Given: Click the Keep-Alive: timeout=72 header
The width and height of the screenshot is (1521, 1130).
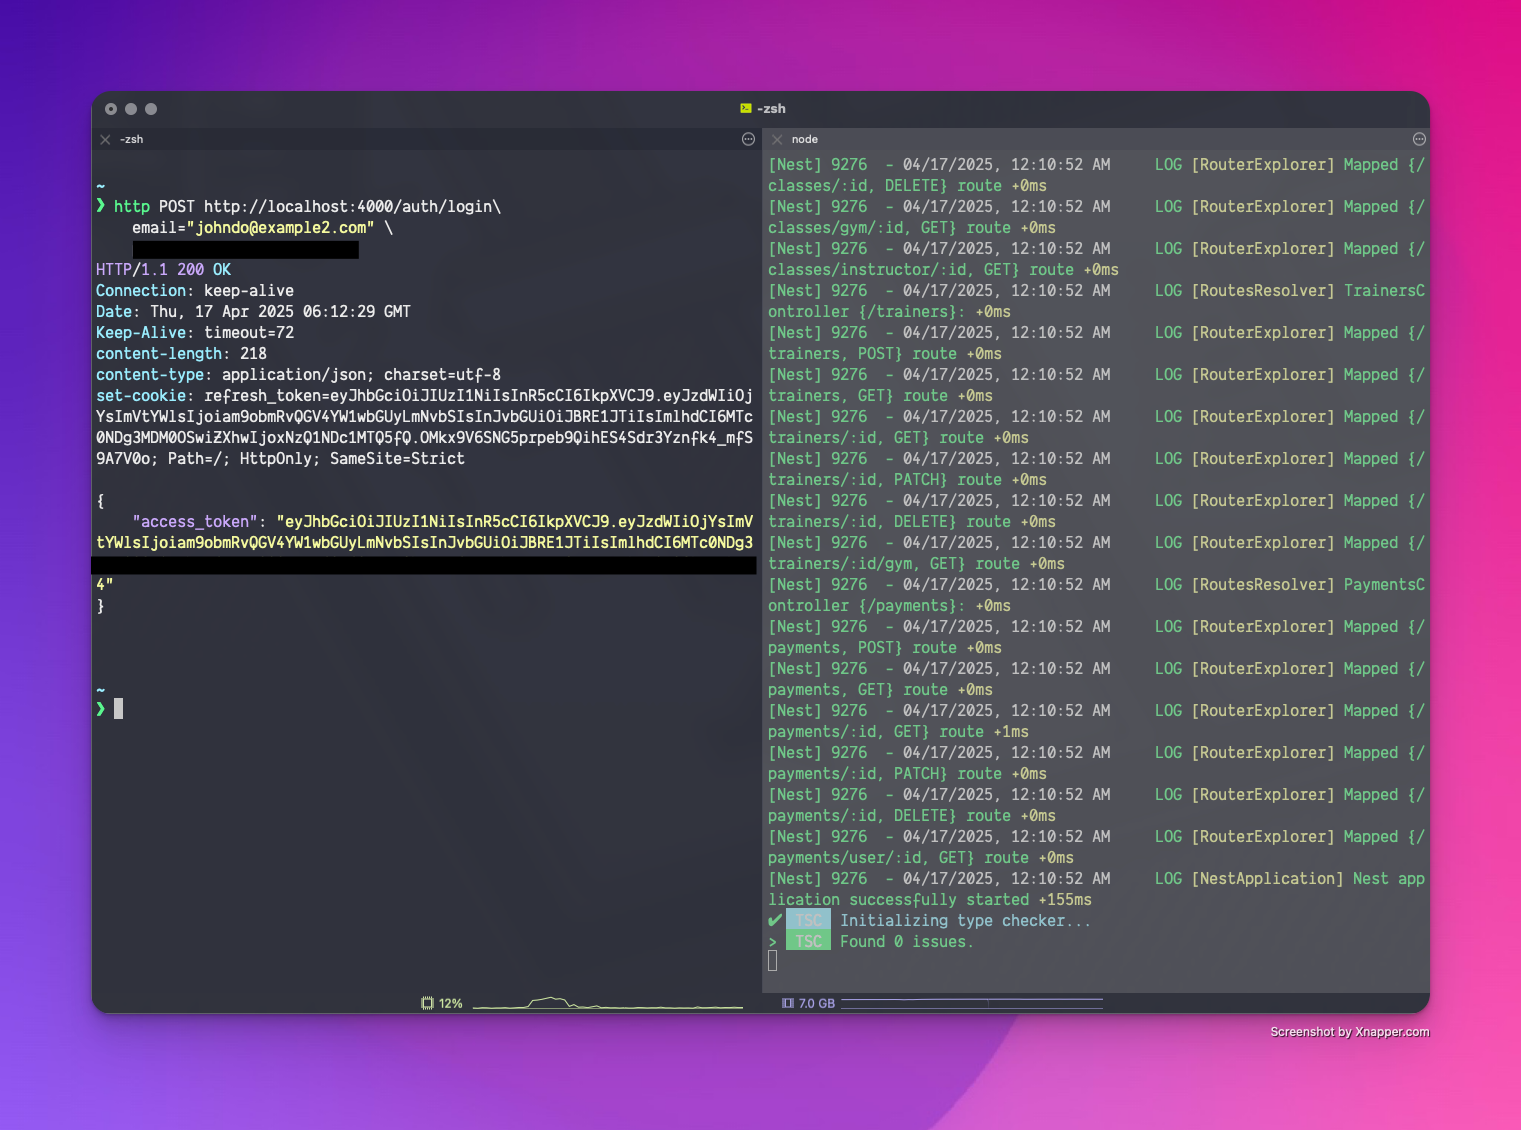Looking at the screenshot, I should [x=195, y=332].
